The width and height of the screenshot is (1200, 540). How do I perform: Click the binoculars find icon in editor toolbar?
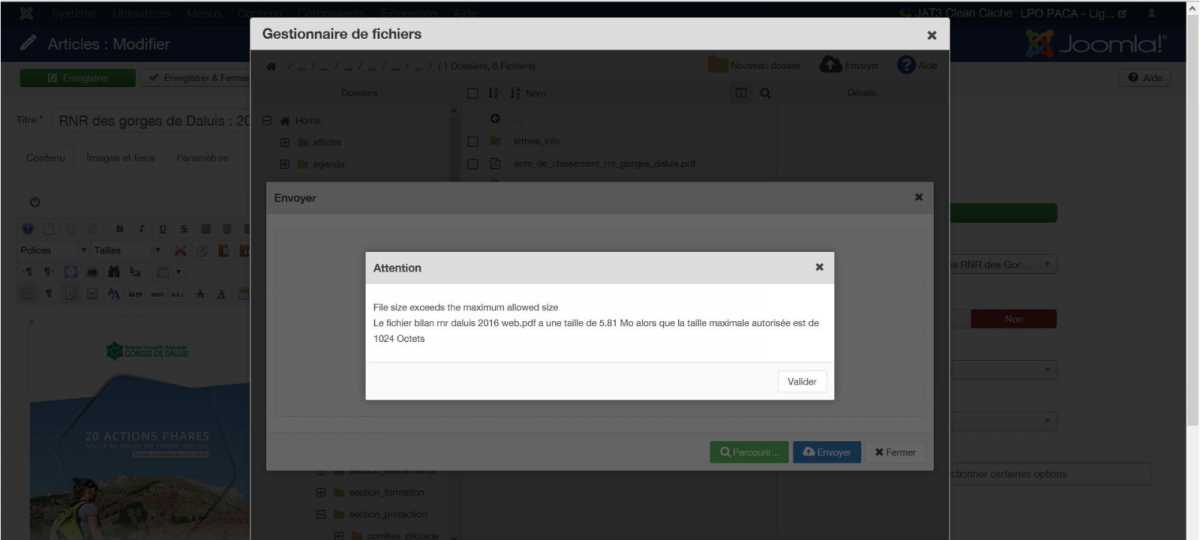click(114, 271)
